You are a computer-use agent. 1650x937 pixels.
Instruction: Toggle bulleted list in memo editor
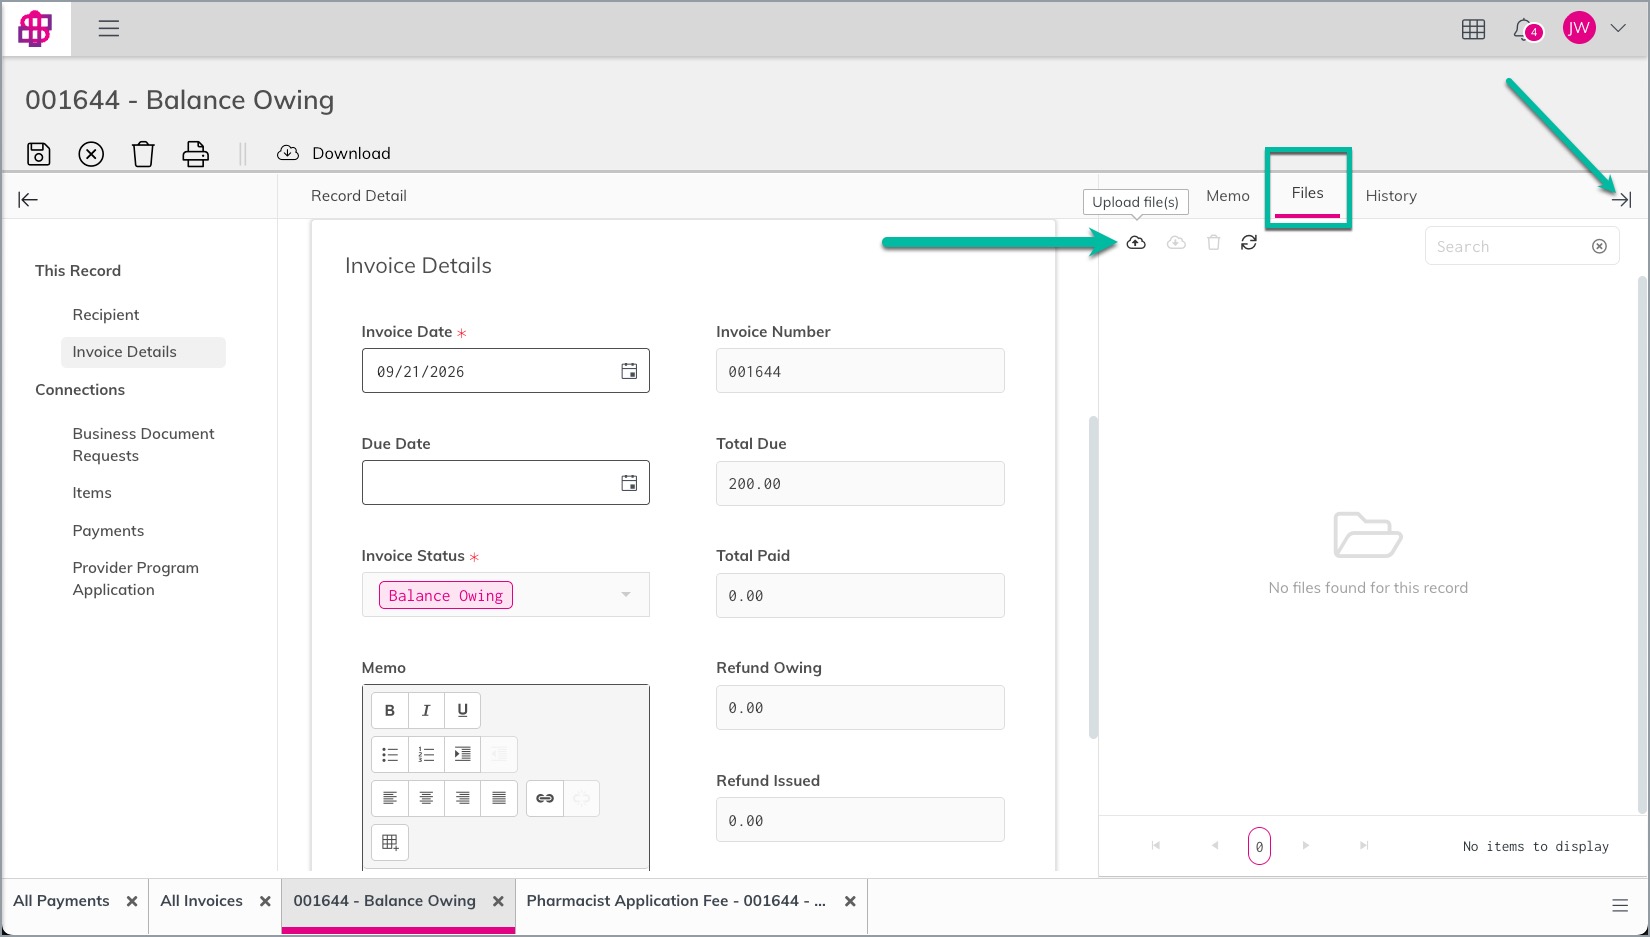390,754
